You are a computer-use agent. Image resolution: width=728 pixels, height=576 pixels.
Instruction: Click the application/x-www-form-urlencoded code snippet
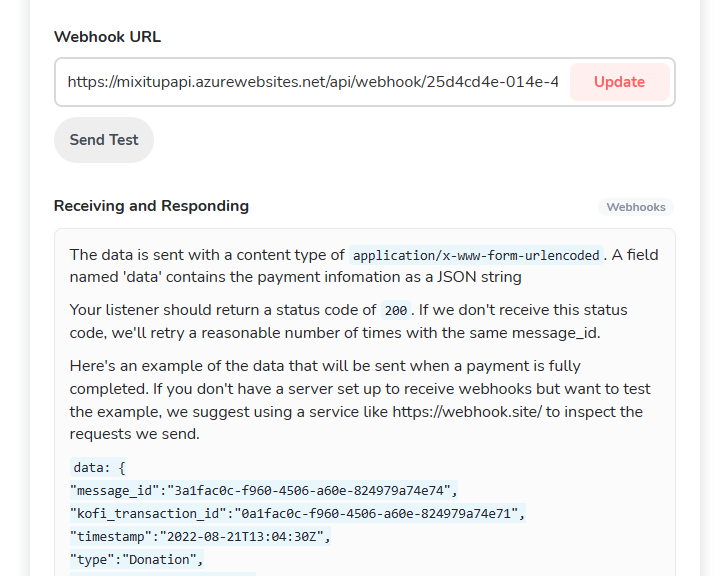click(x=477, y=255)
